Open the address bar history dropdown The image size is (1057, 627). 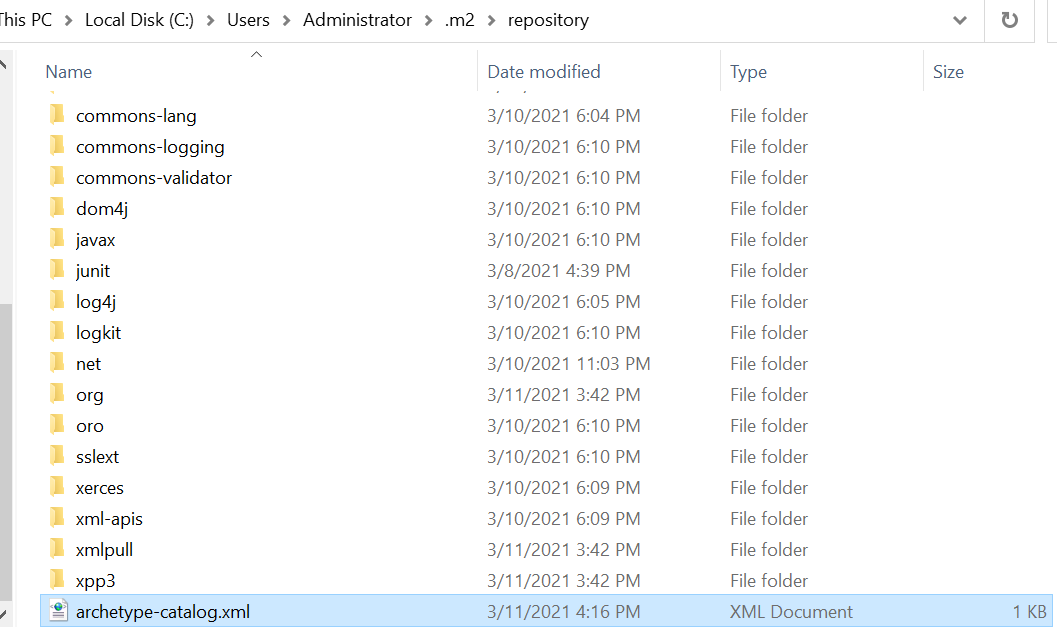point(959,21)
